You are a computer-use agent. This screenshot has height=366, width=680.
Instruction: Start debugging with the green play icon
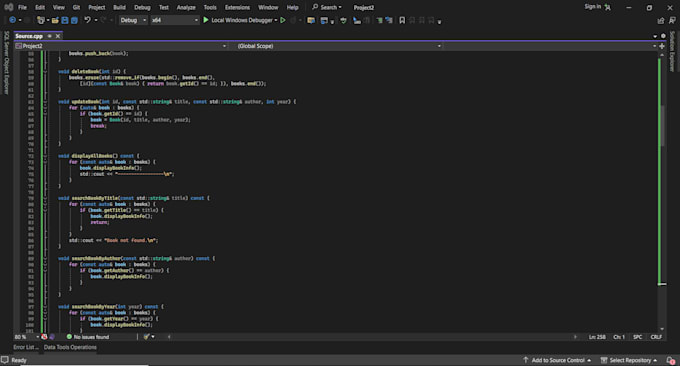pyautogui.click(x=206, y=20)
